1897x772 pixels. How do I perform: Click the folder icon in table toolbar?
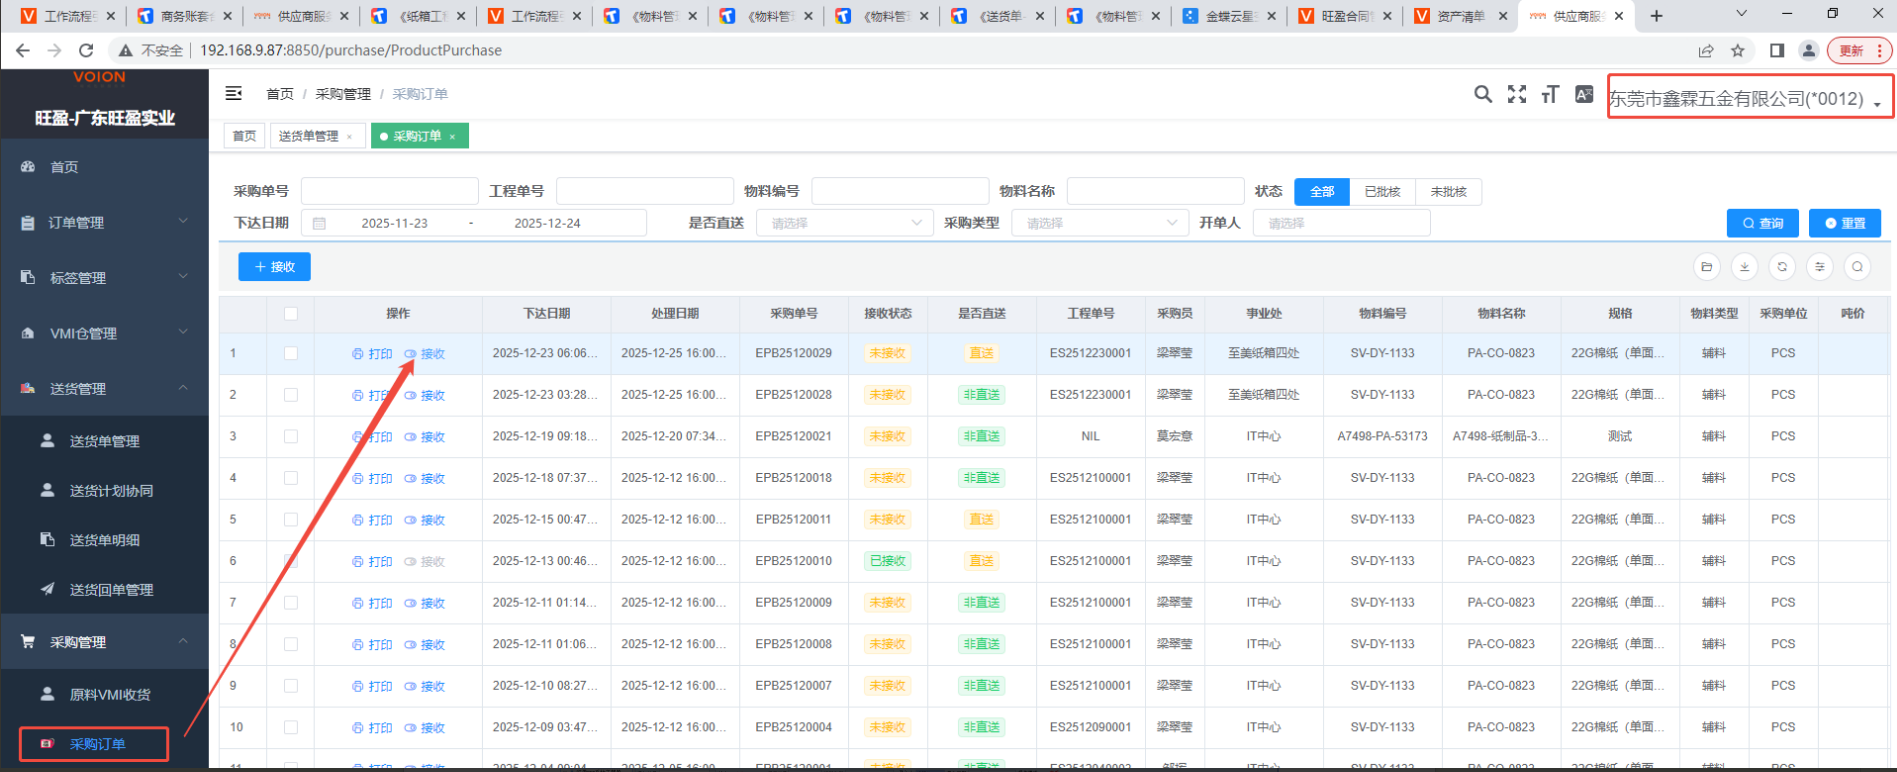coord(1707,267)
